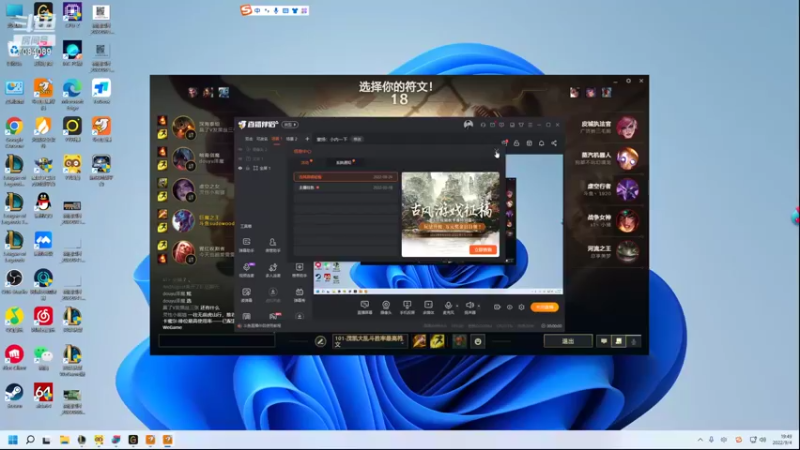Open the chat bubble icon in League client

click(604, 341)
